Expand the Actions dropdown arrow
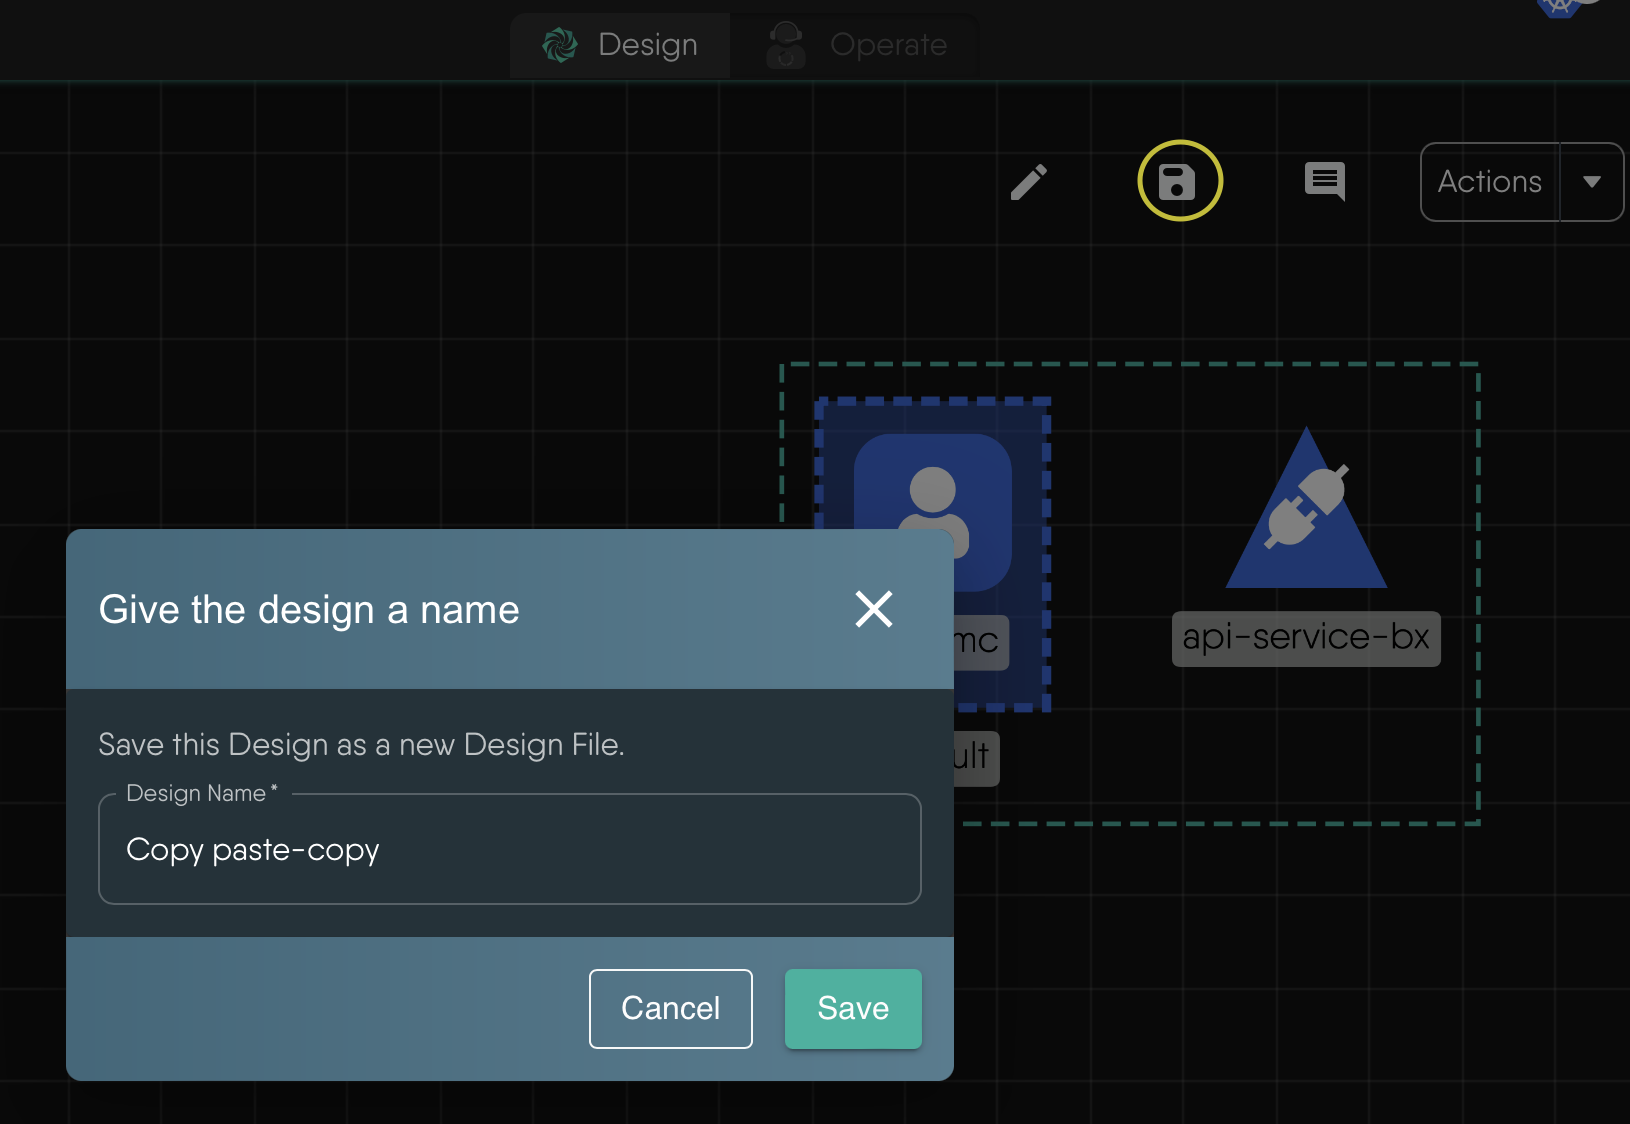 (1591, 182)
